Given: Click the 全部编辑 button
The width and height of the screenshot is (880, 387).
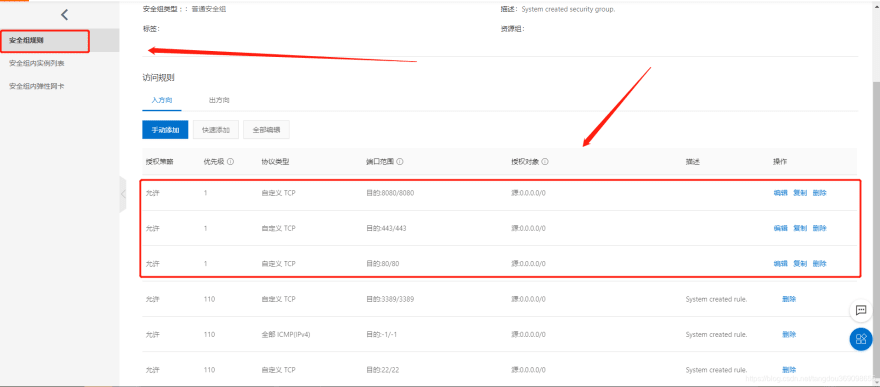Looking at the screenshot, I should point(267,130).
